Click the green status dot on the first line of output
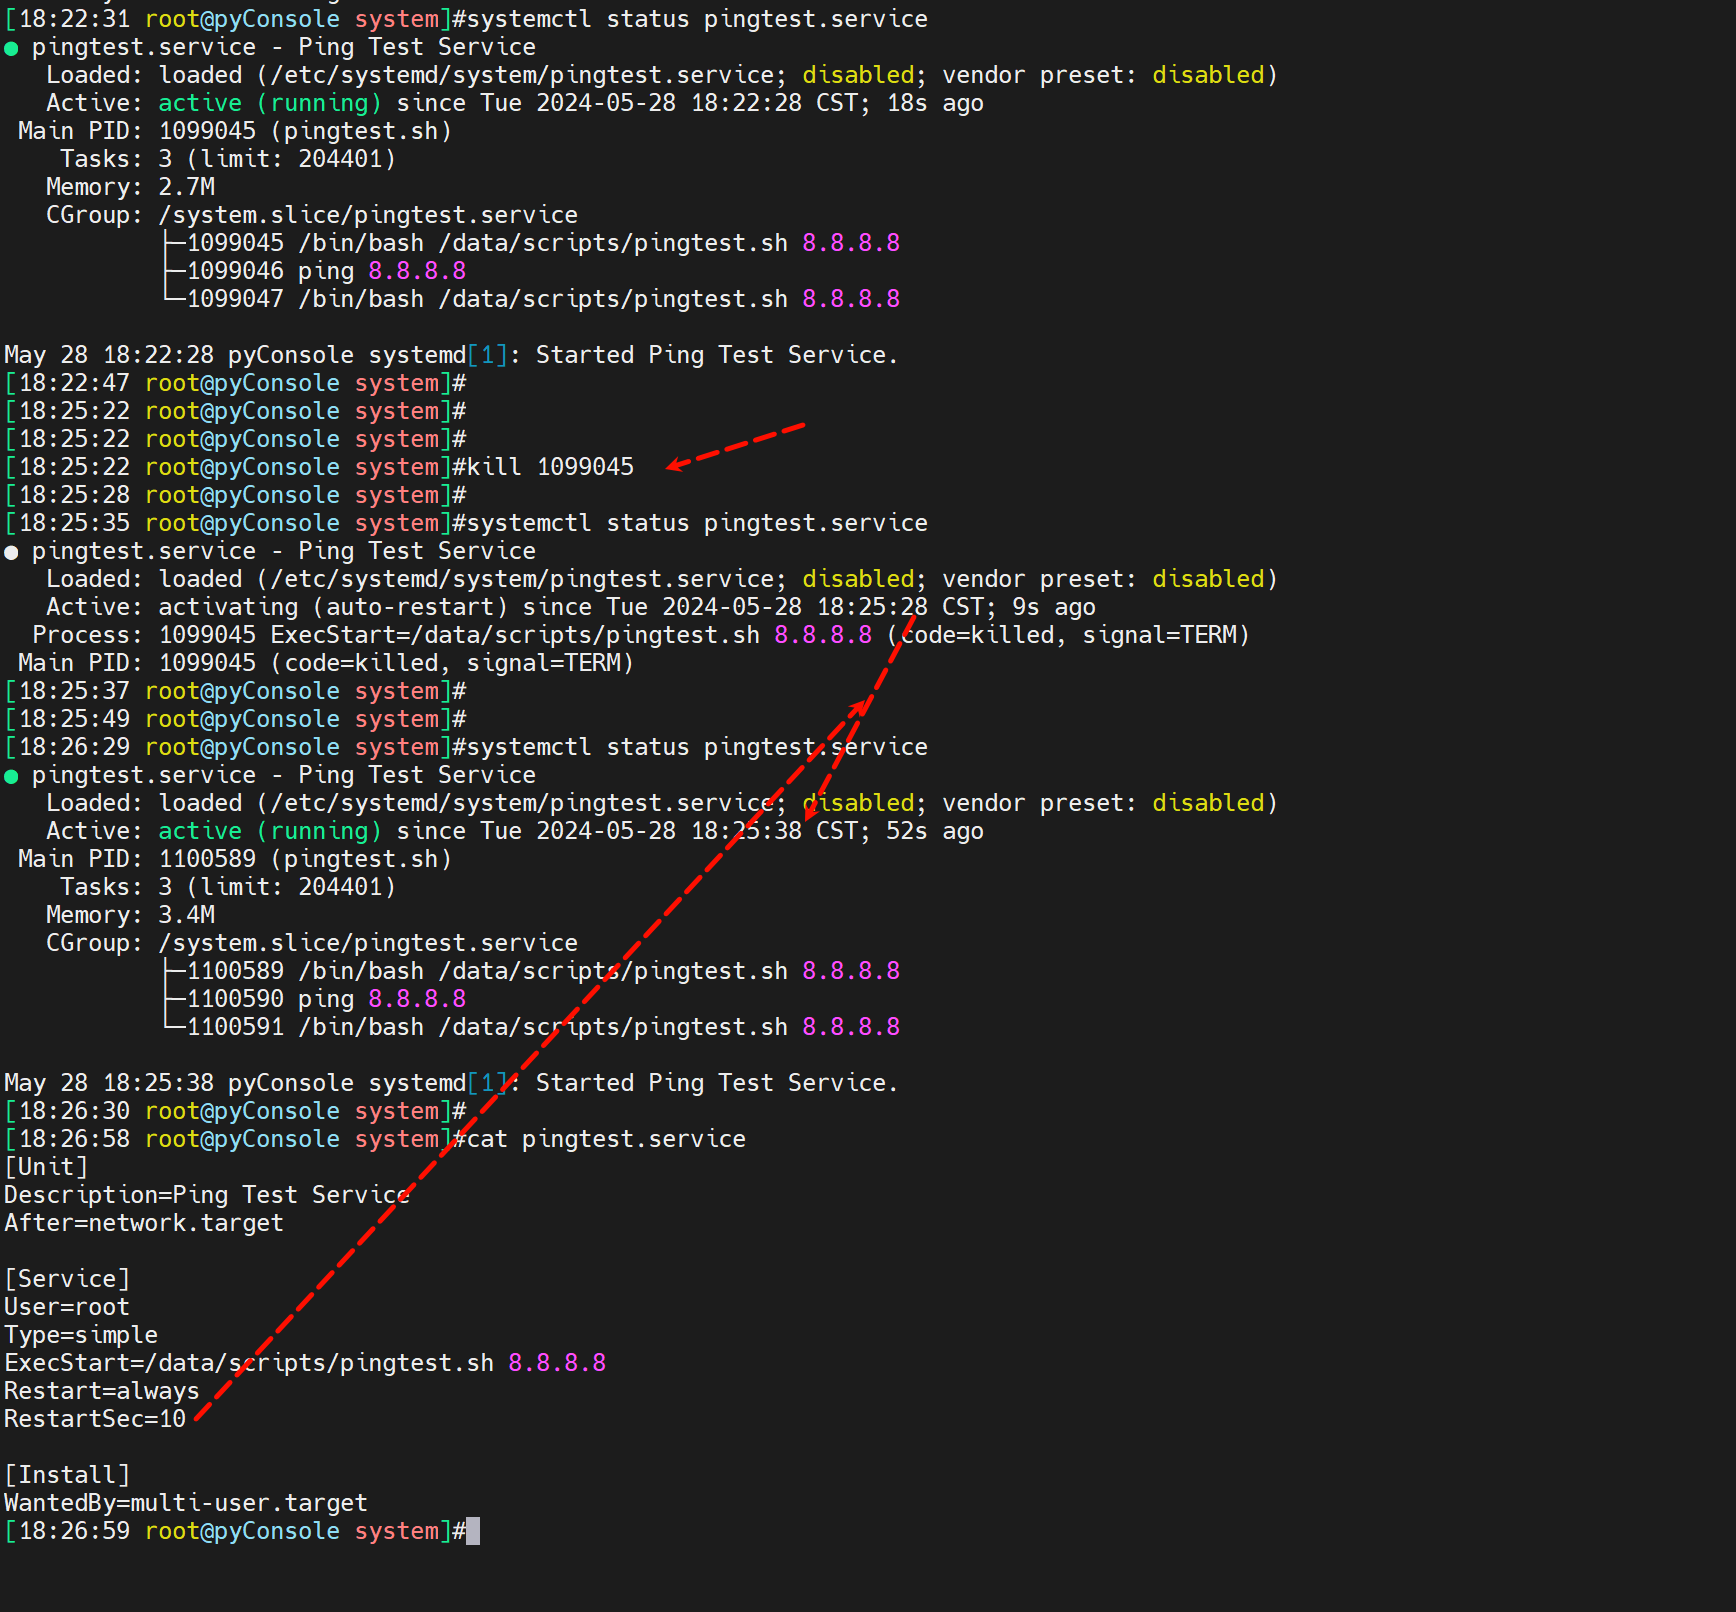This screenshot has height=1612, width=1736. pyautogui.click(x=11, y=48)
